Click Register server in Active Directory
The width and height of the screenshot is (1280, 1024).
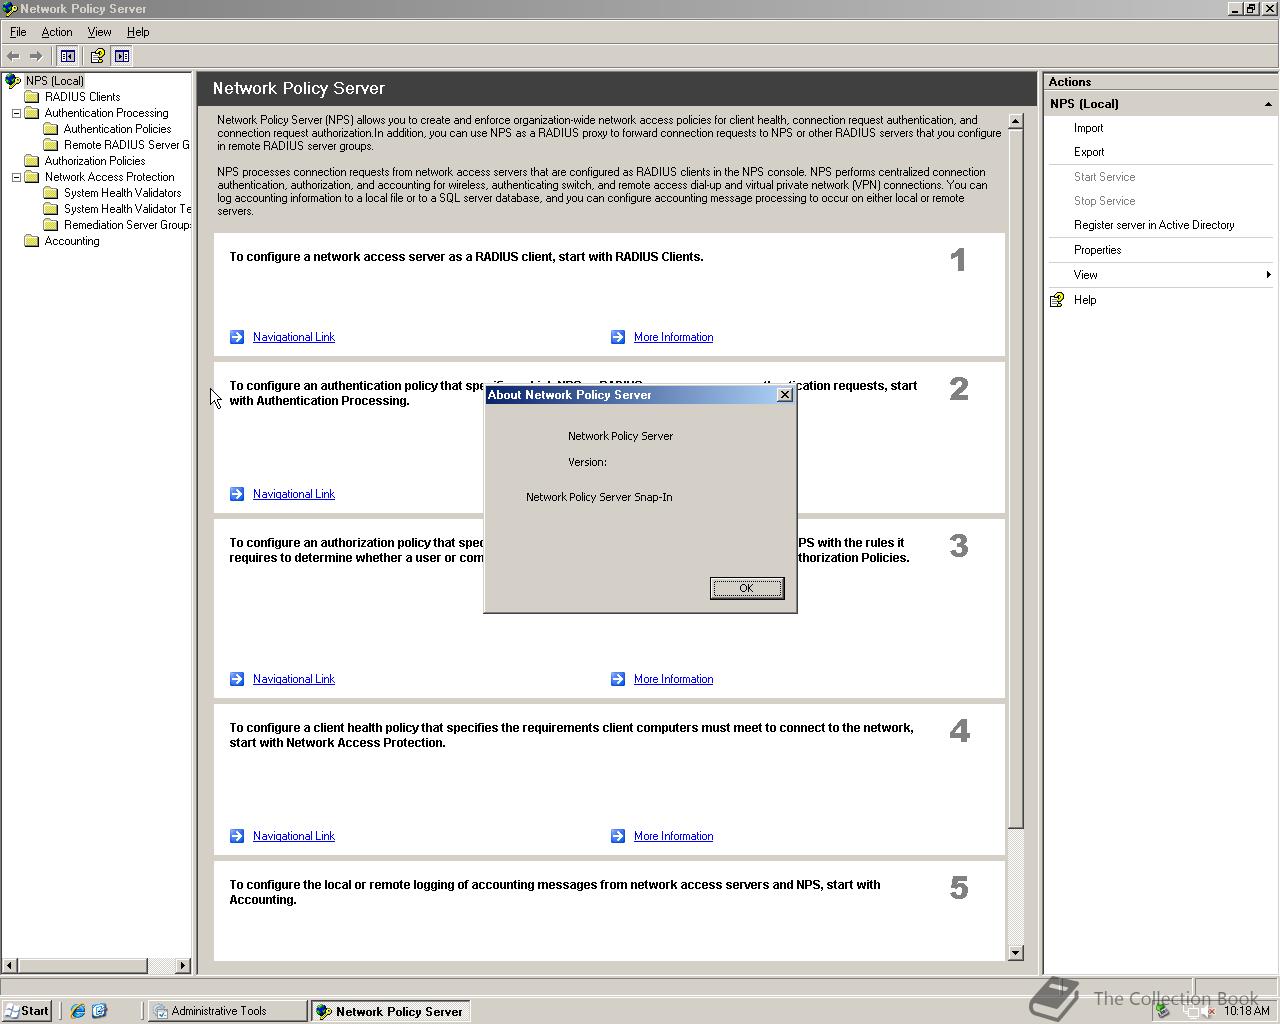point(1154,225)
